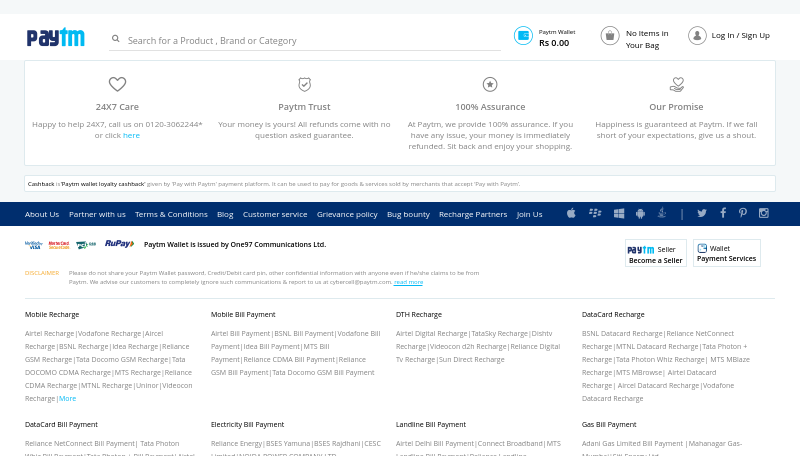Open Idea Recharge link

[x=135, y=347]
